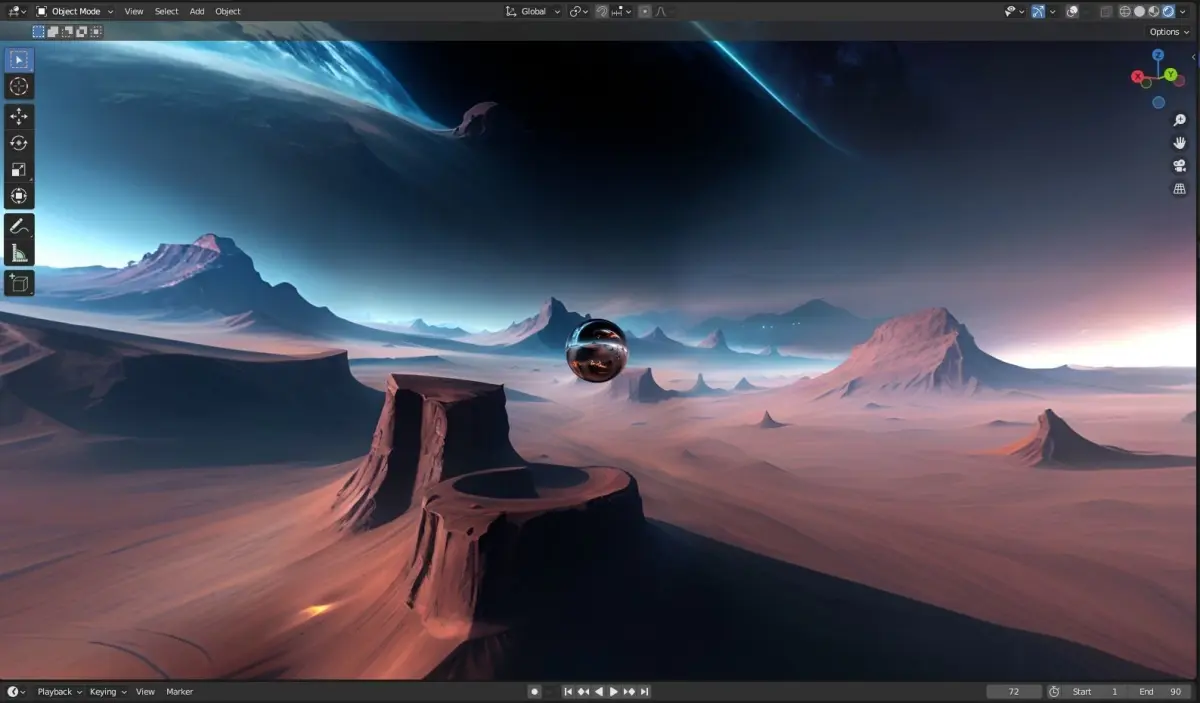Expand viewport shading options dropdown
The width and height of the screenshot is (1200, 703).
[1181, 11]
